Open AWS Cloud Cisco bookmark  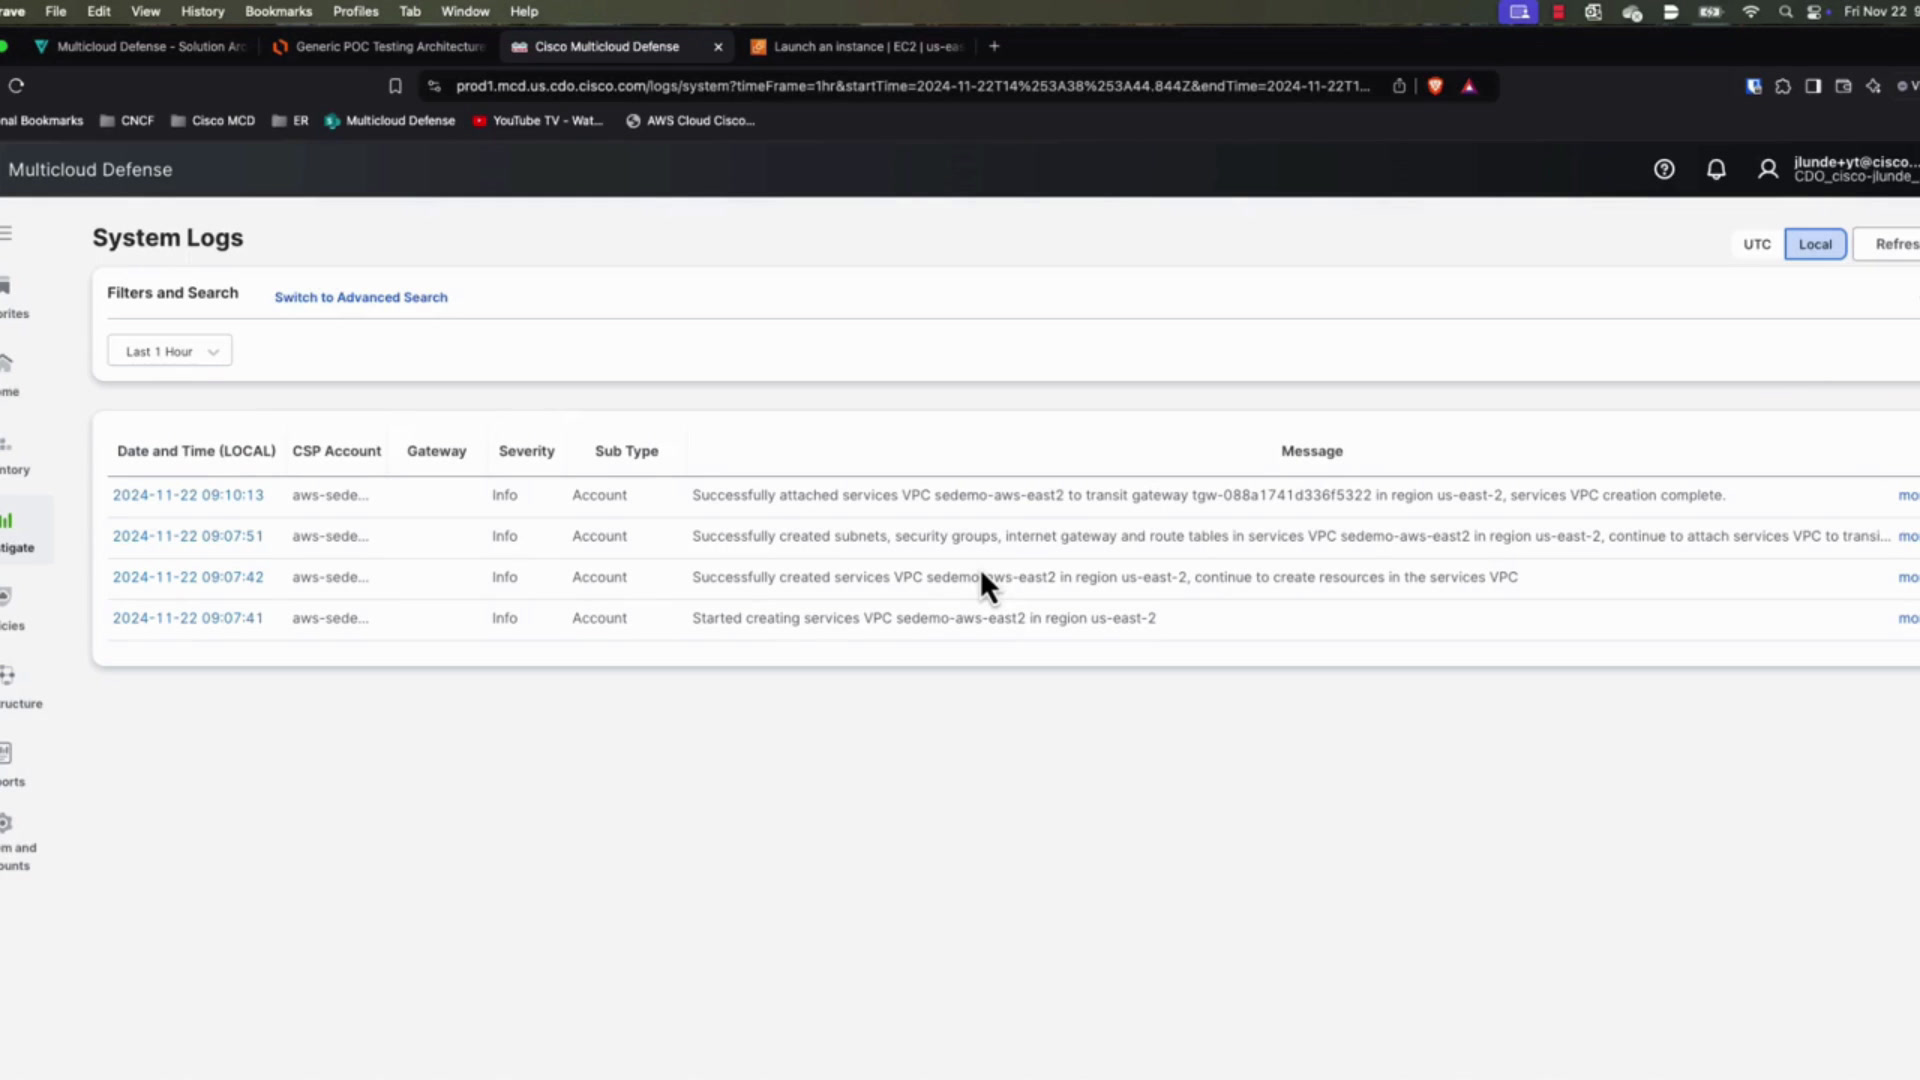pos(690,120)
